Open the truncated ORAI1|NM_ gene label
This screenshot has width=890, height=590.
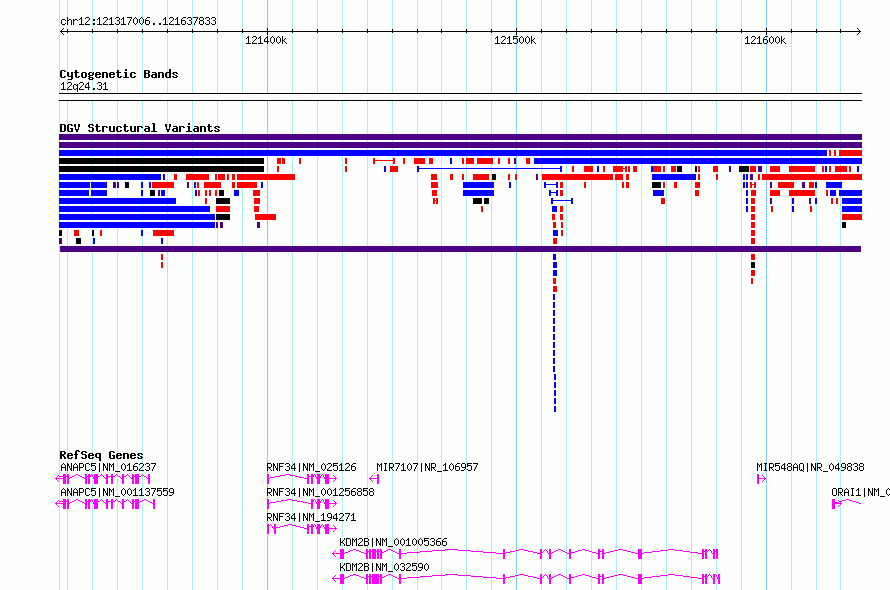click(x=860, y=492)
